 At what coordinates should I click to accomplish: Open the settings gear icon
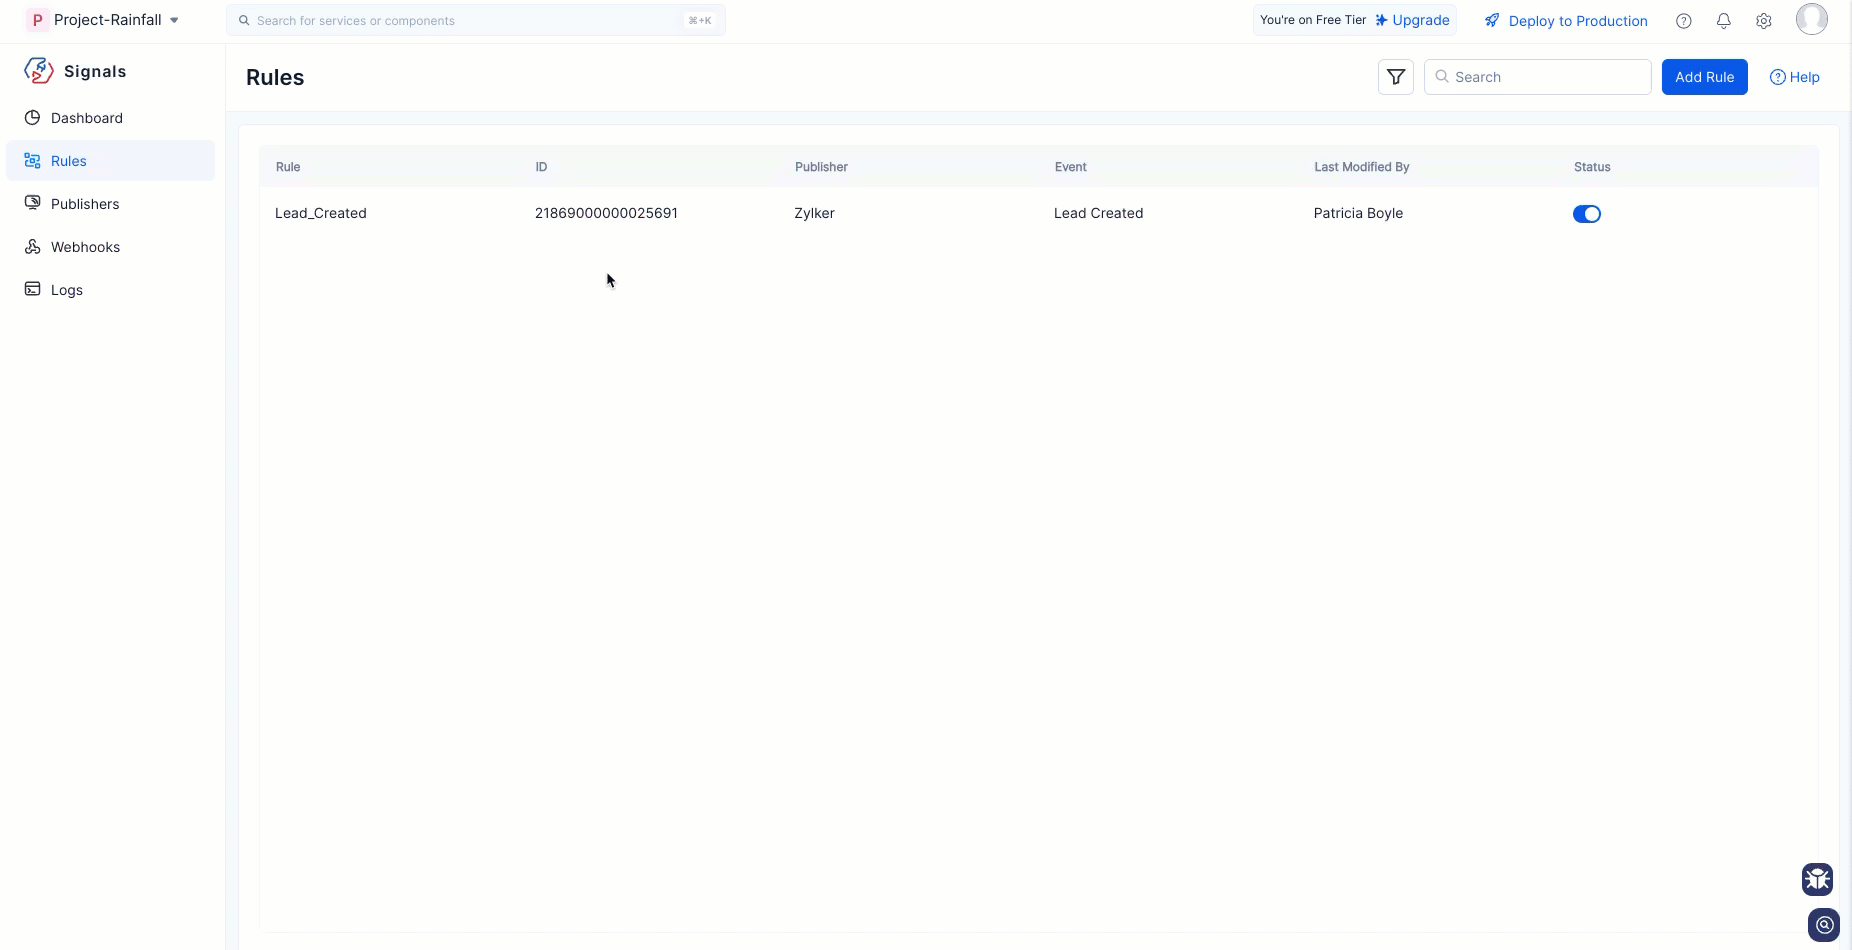pyautogui.click(x=1764, y=21)
